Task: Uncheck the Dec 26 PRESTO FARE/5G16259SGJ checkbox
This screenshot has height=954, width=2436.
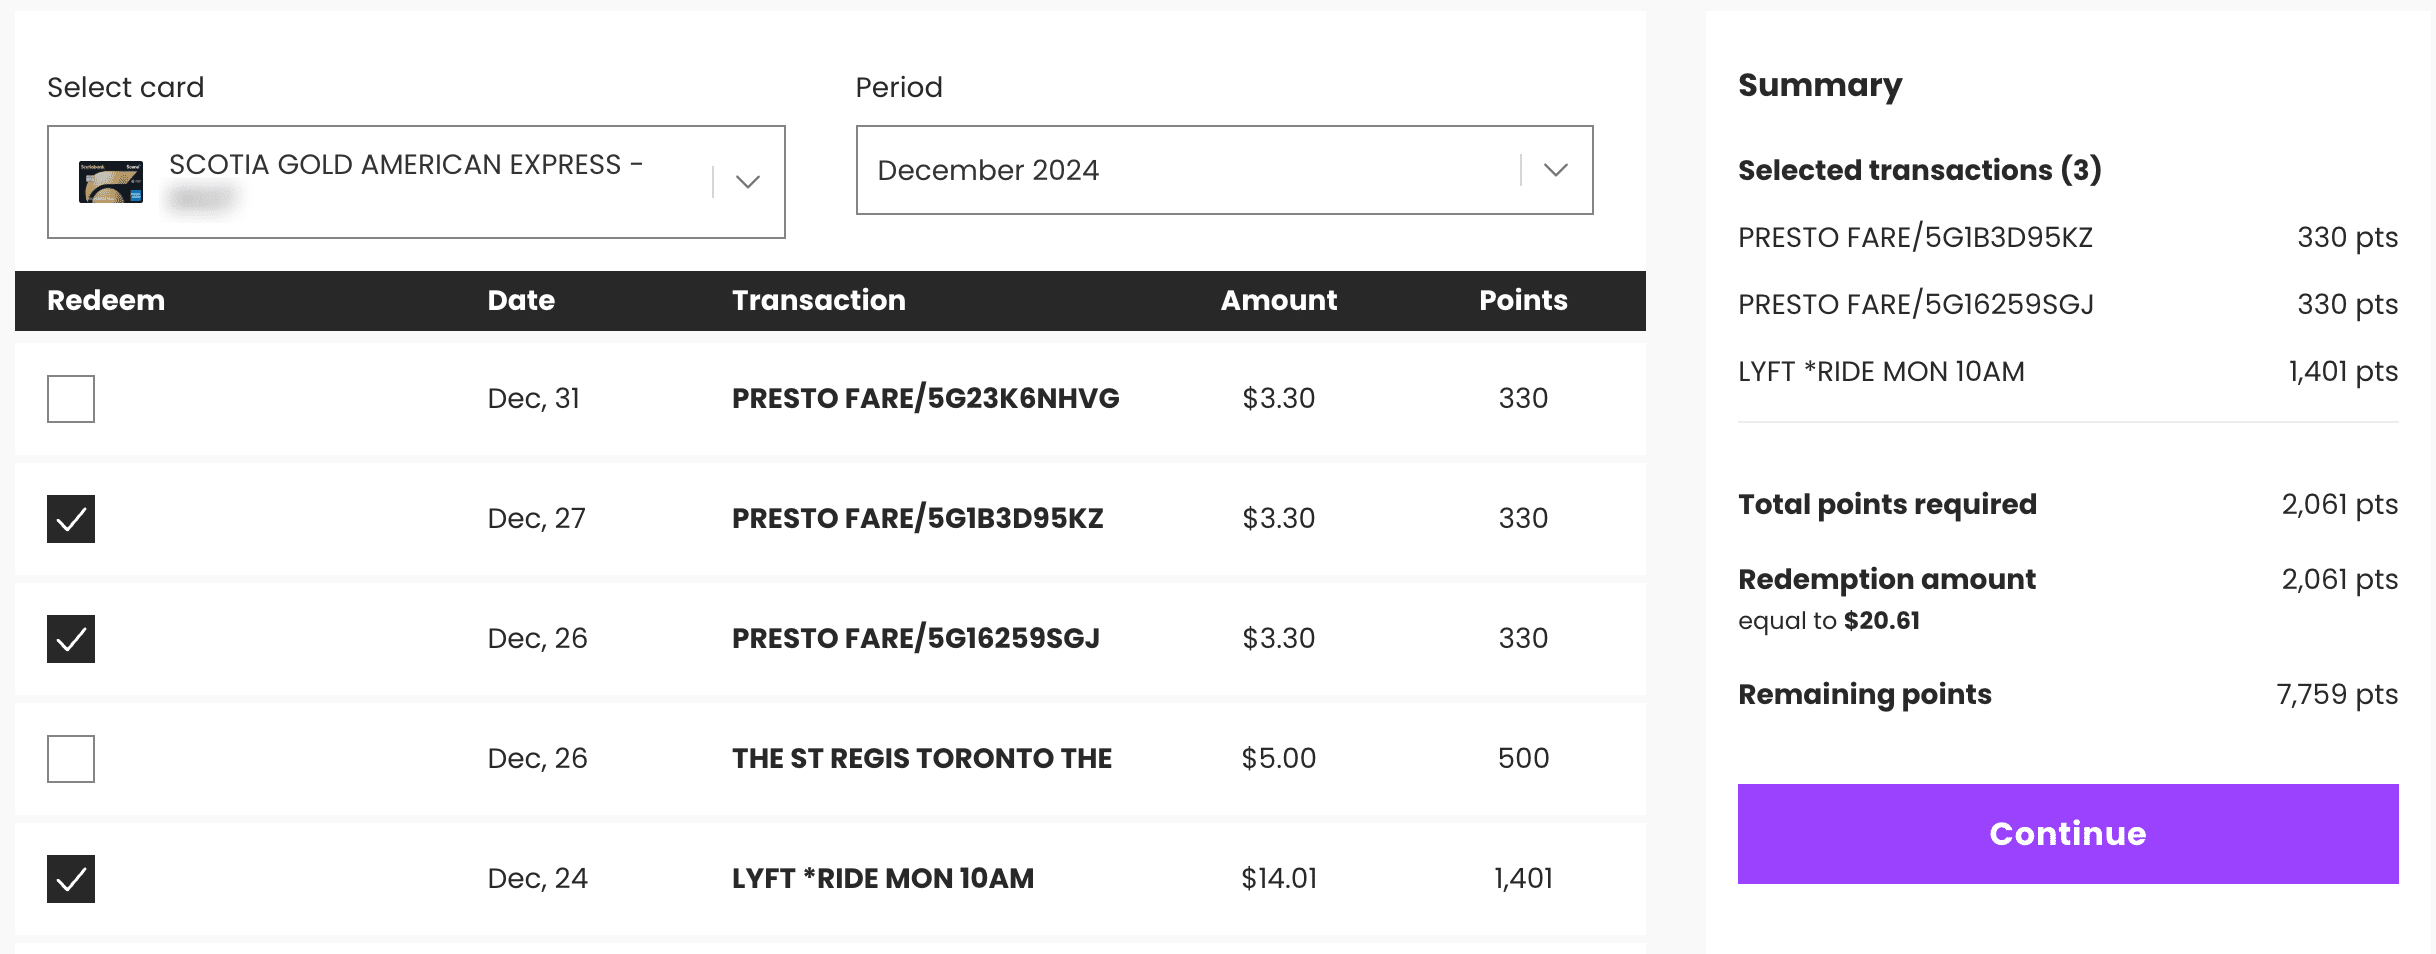Action: coord(71,639)
